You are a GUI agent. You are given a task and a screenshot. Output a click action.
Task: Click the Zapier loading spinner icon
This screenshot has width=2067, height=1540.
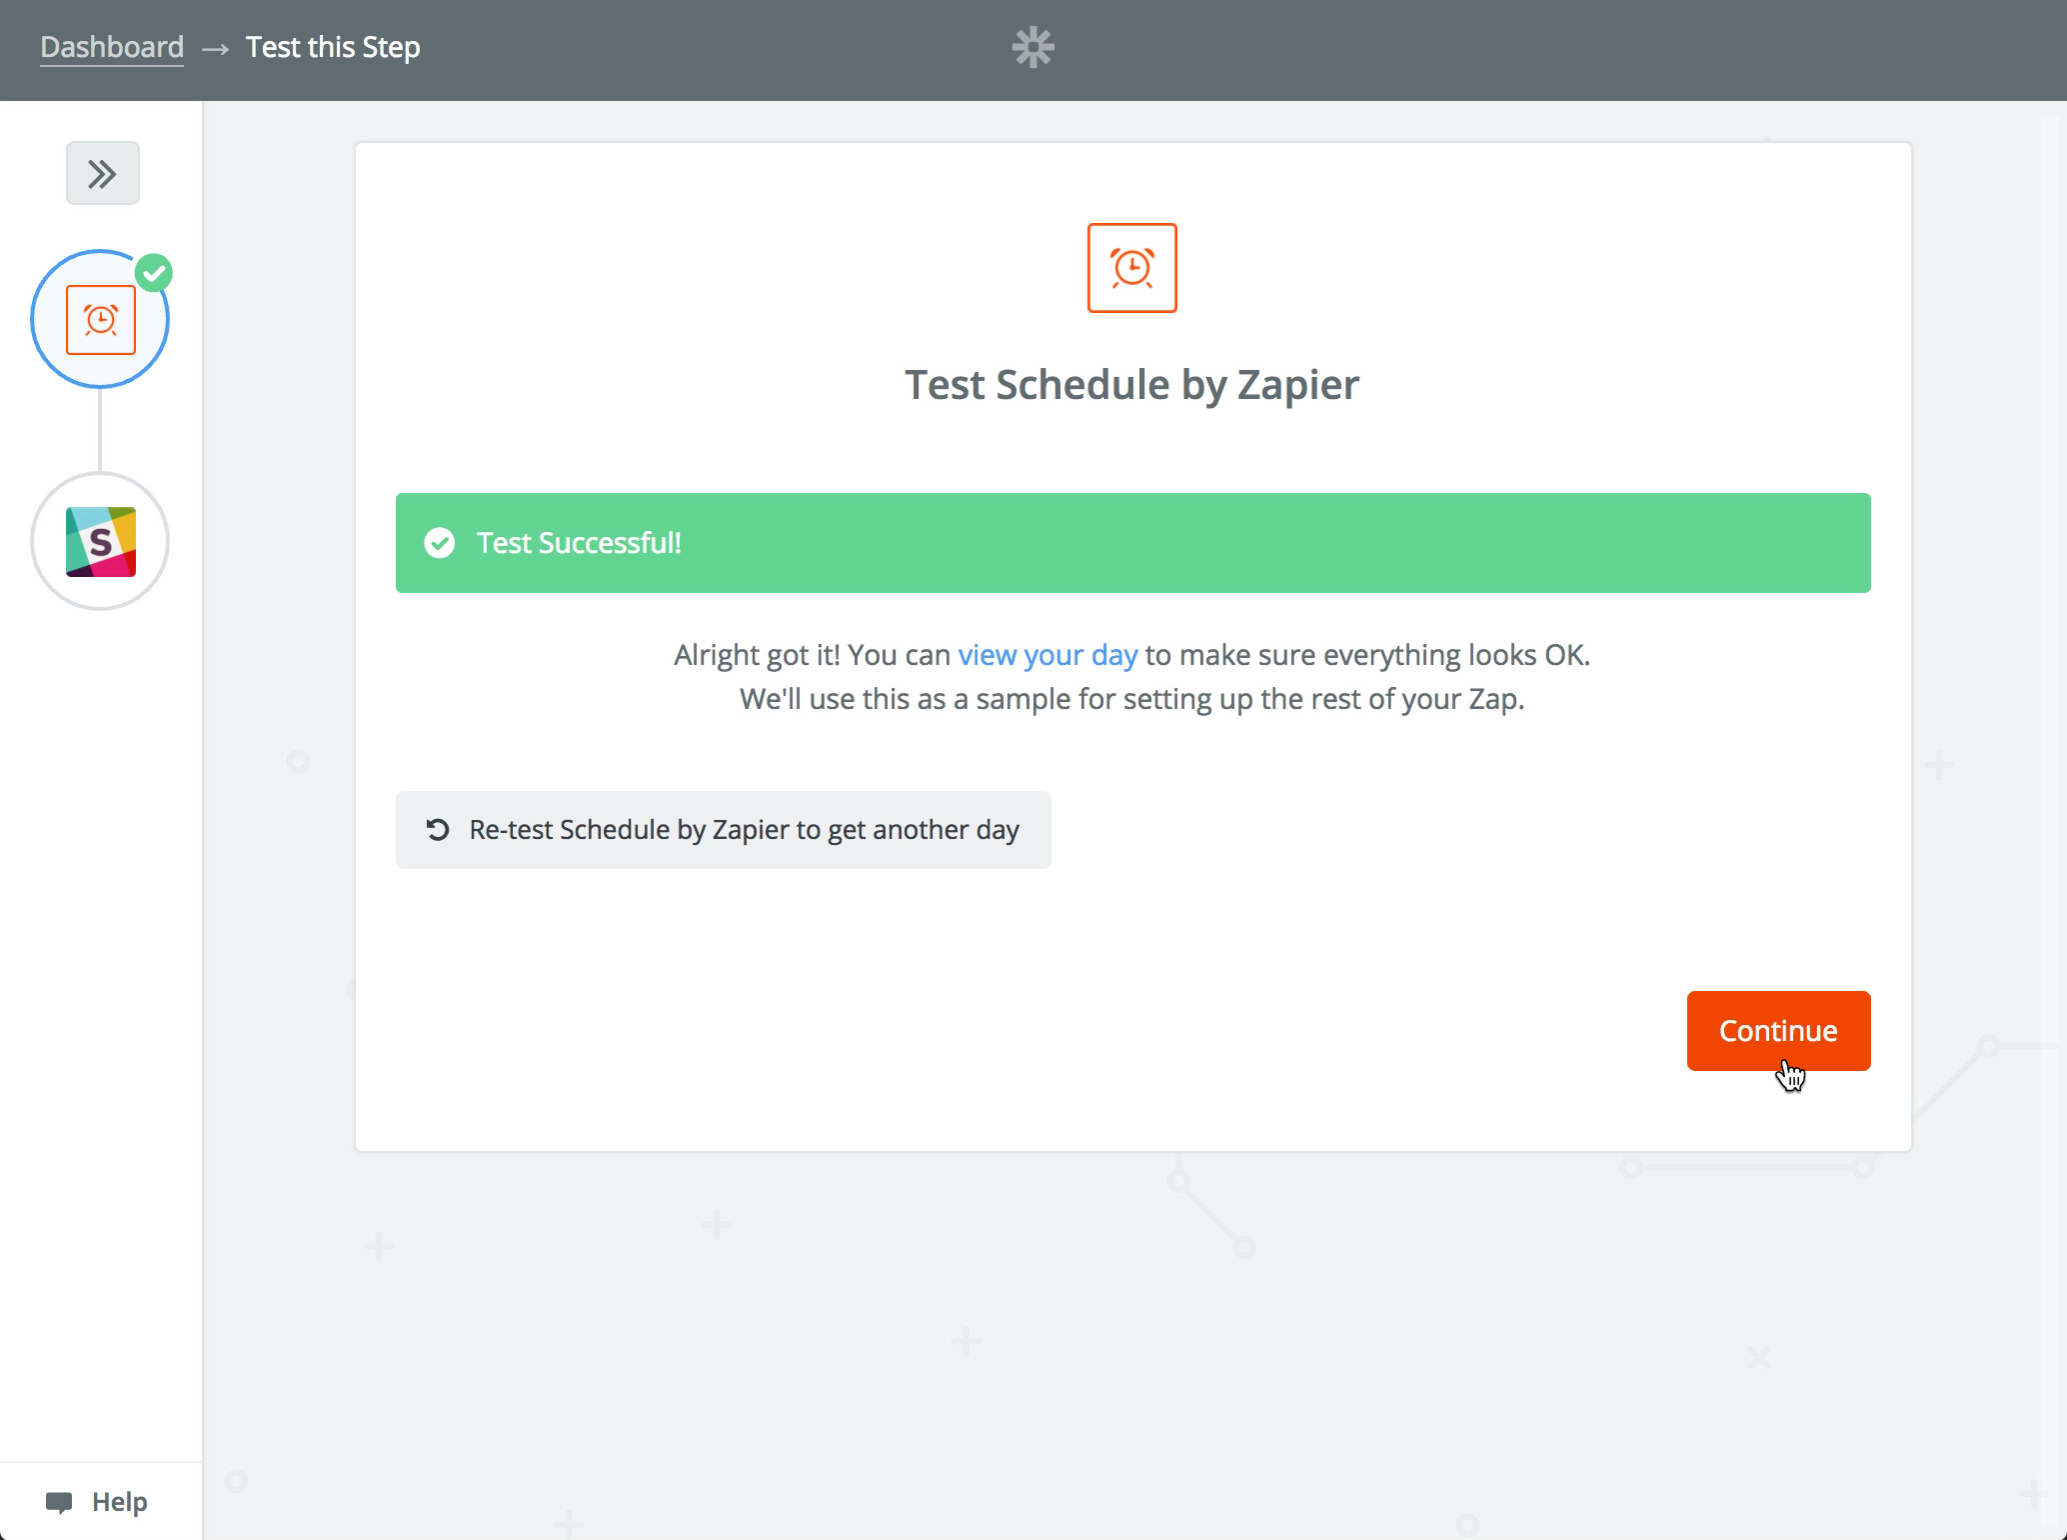click(x=1034, y=47)
